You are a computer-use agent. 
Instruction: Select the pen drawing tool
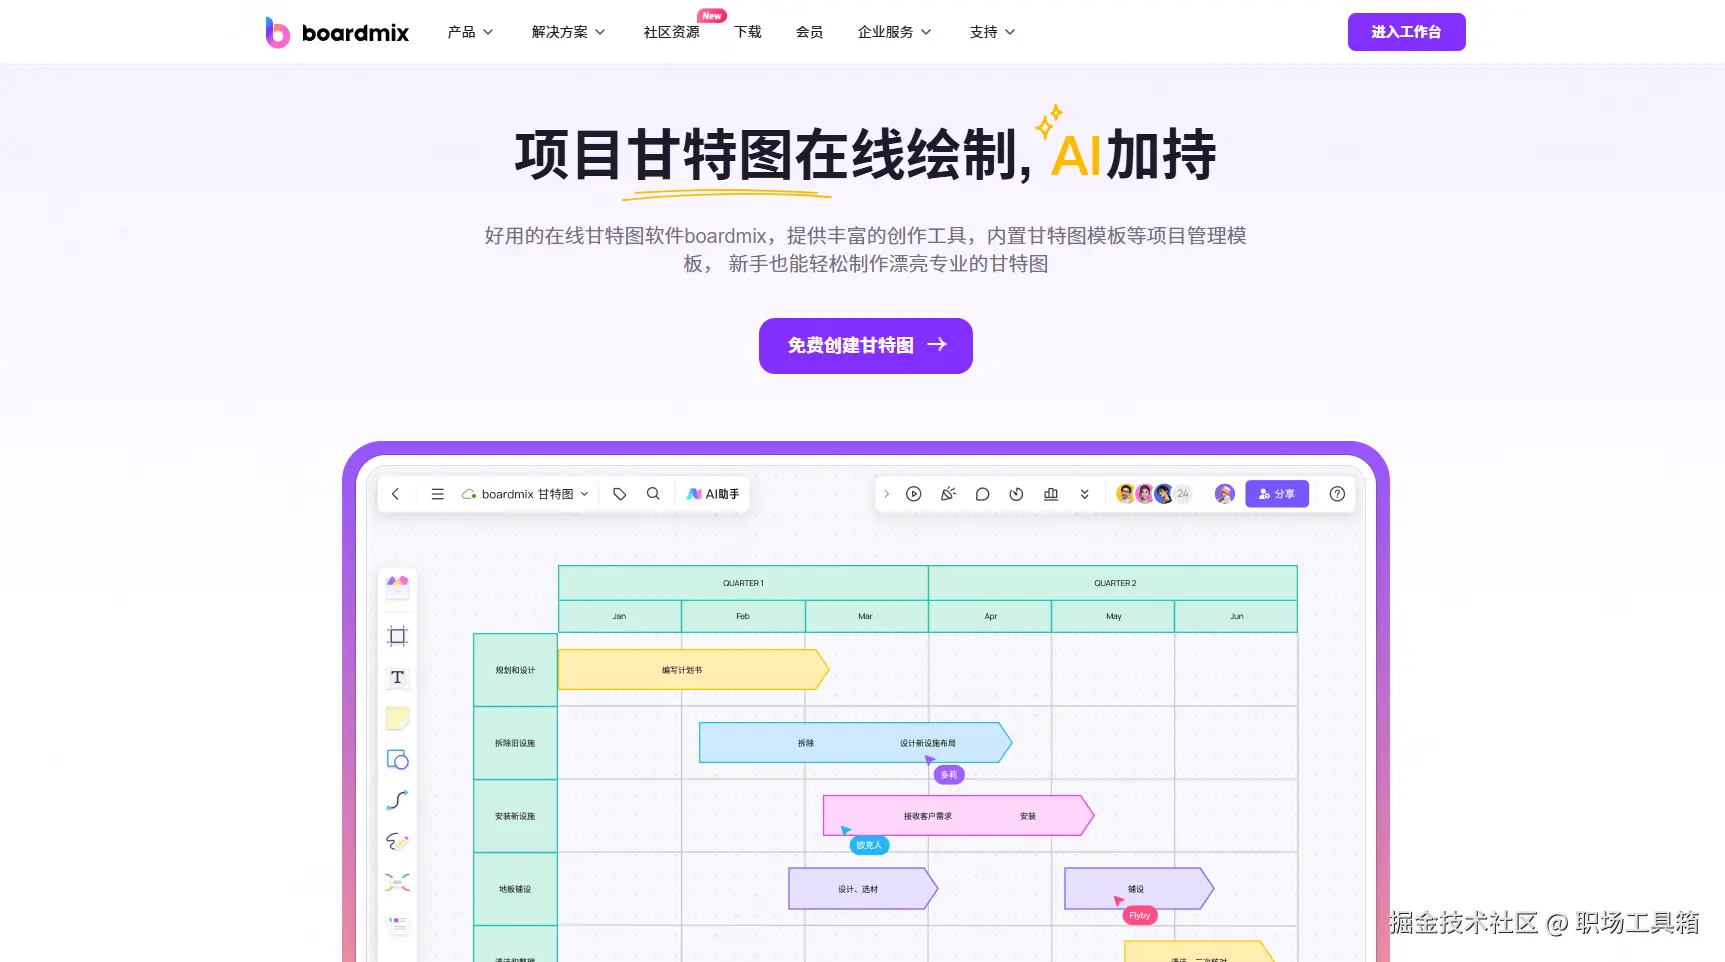[398, 841]
